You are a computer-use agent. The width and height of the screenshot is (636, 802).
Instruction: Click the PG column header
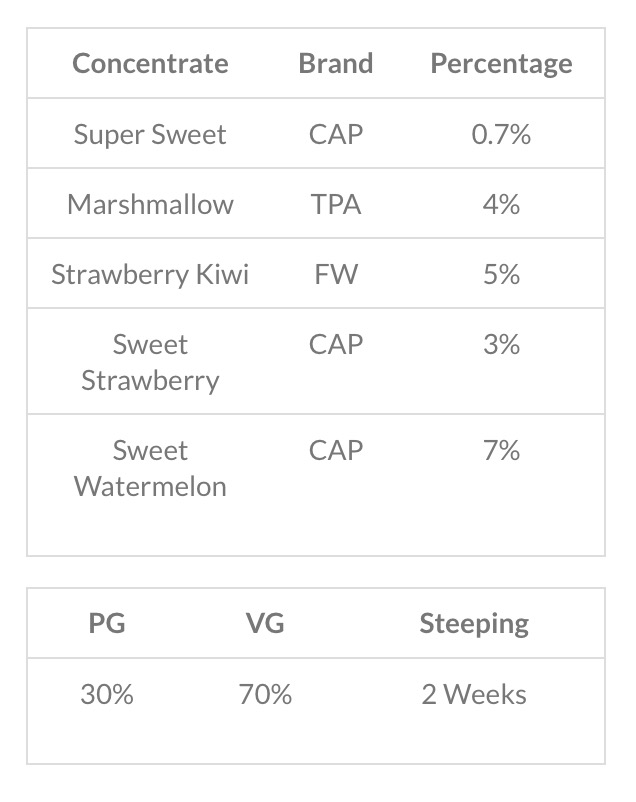pyautogui.click(x=107, y=624)
